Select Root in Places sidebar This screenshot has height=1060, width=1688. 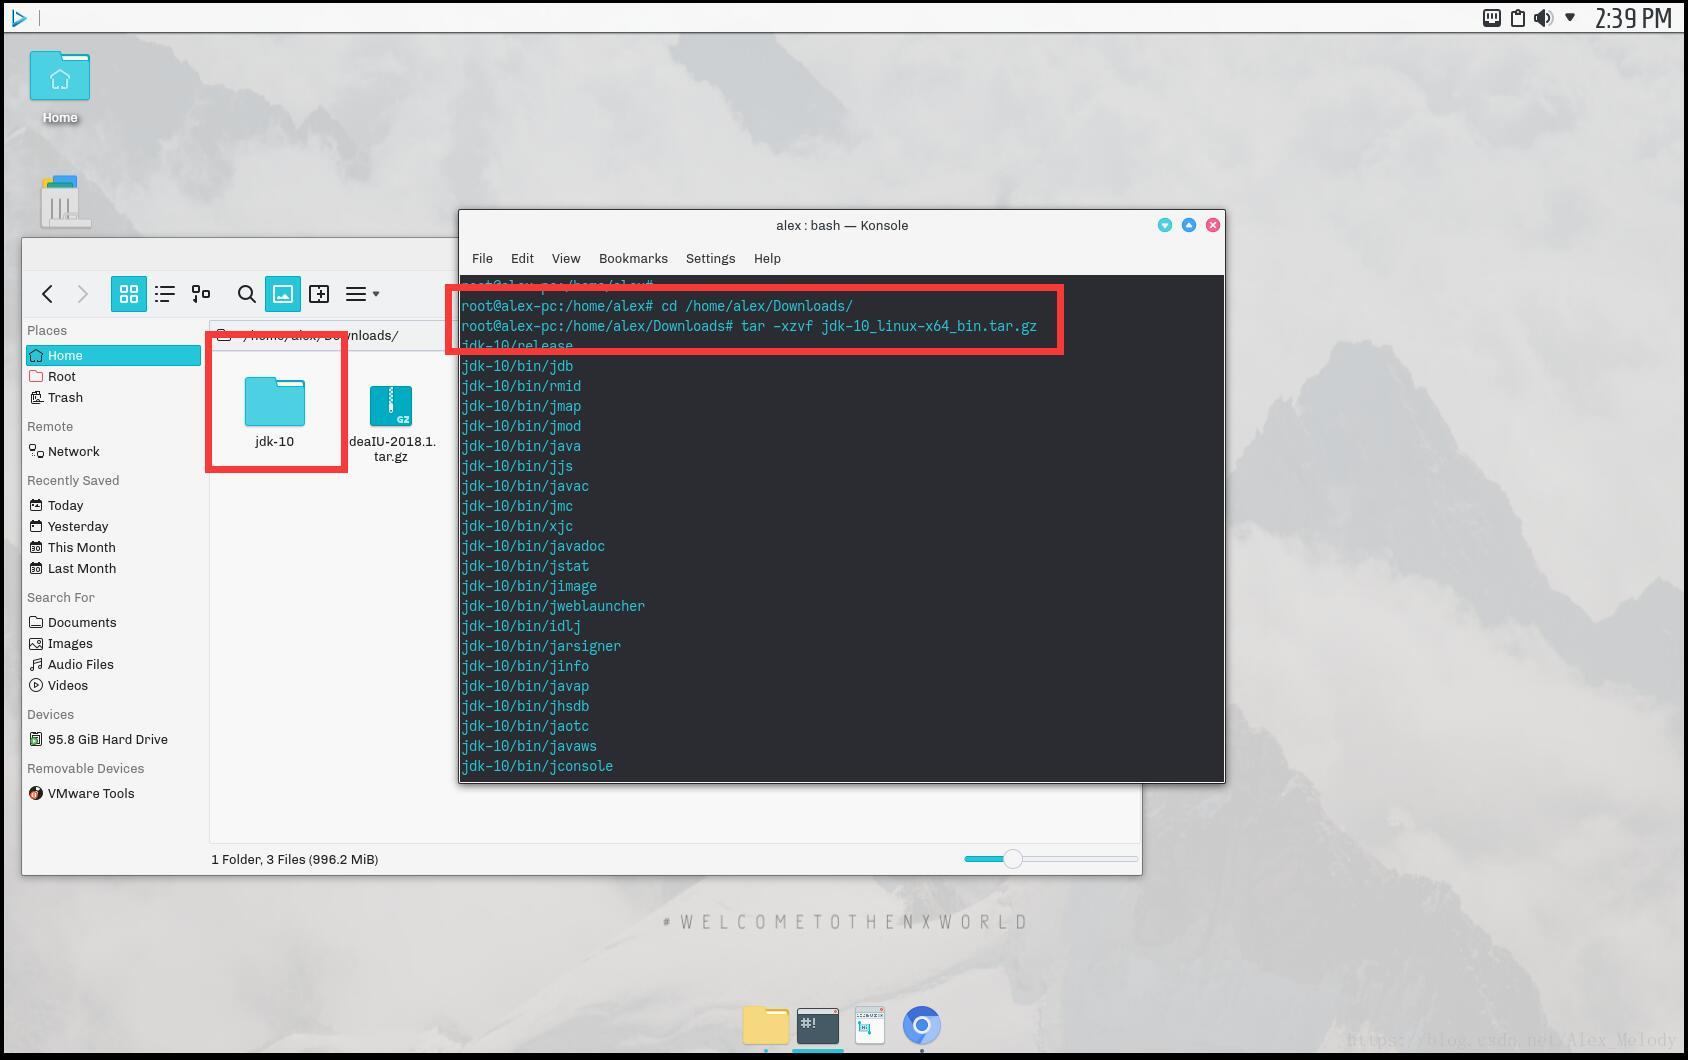tap(113, 376)
